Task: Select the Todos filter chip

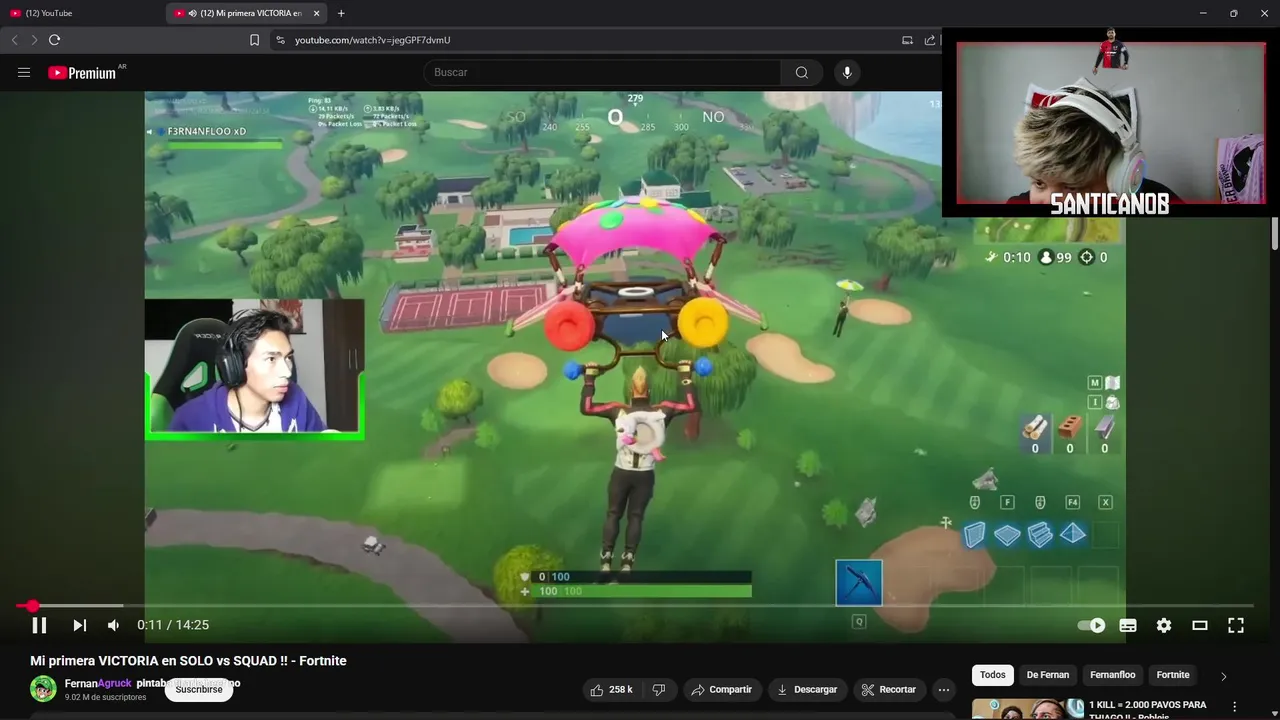Action: point(993,675)
